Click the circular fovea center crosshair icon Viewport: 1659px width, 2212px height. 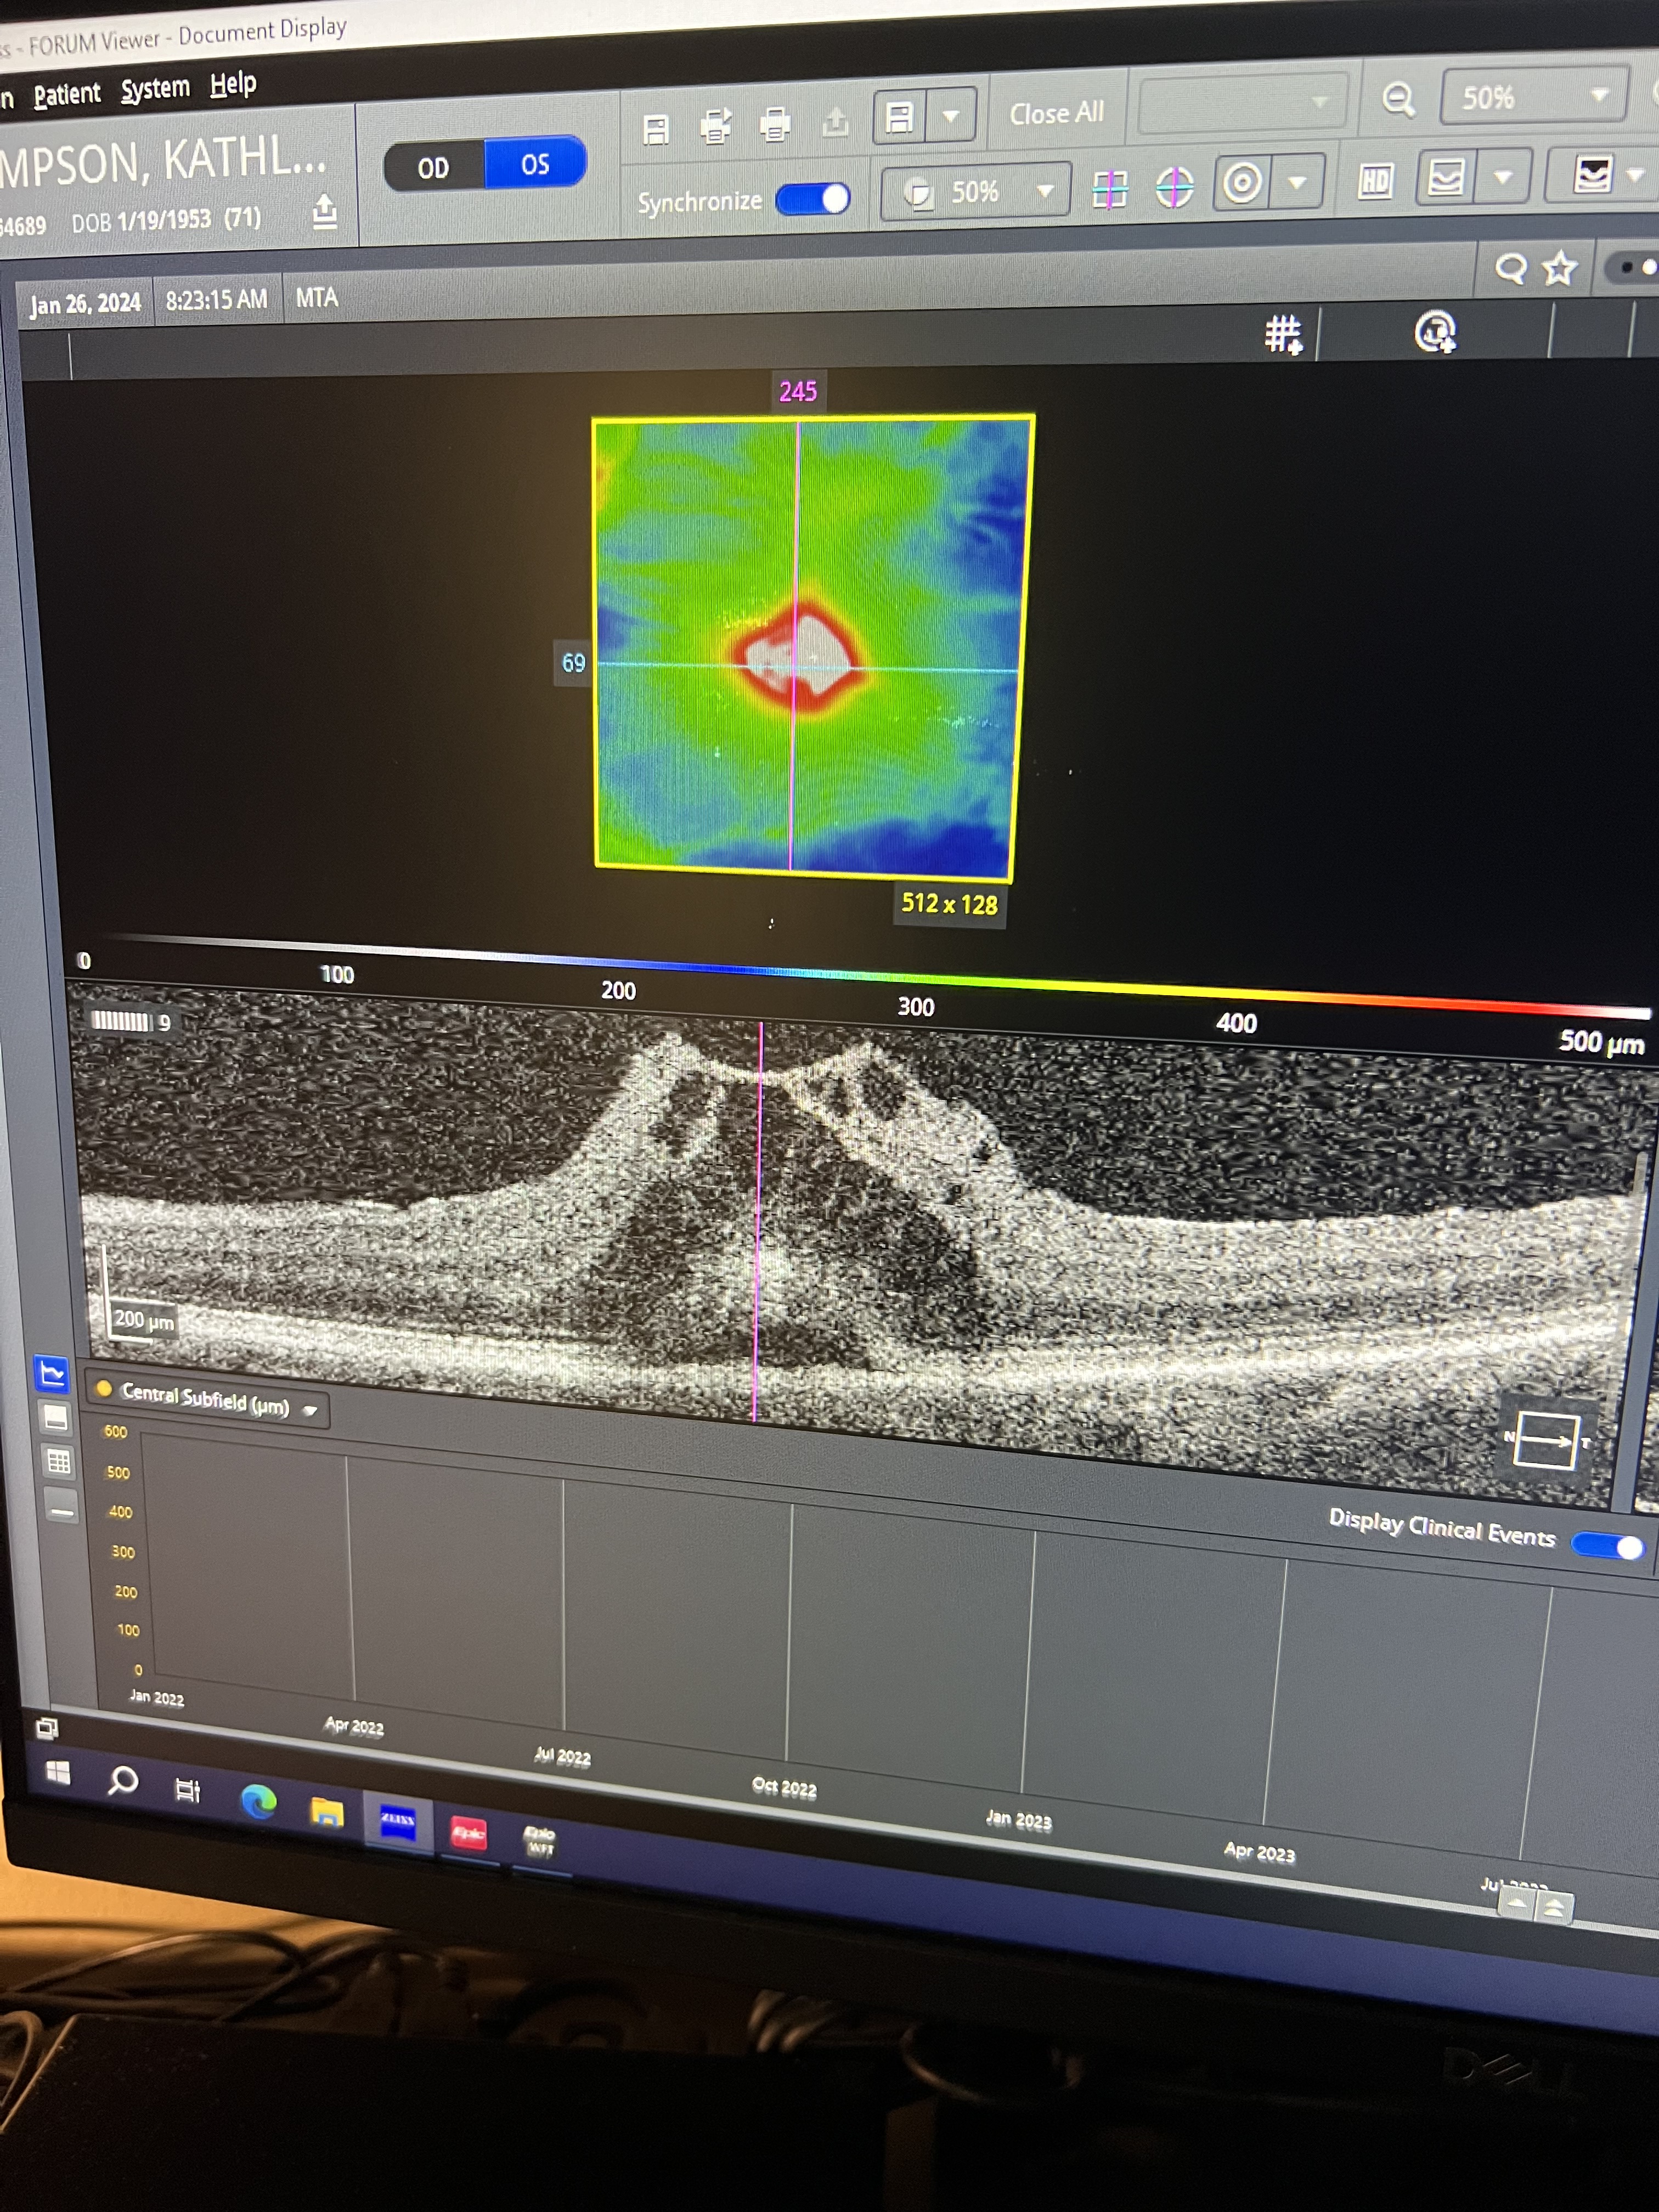1174,186
